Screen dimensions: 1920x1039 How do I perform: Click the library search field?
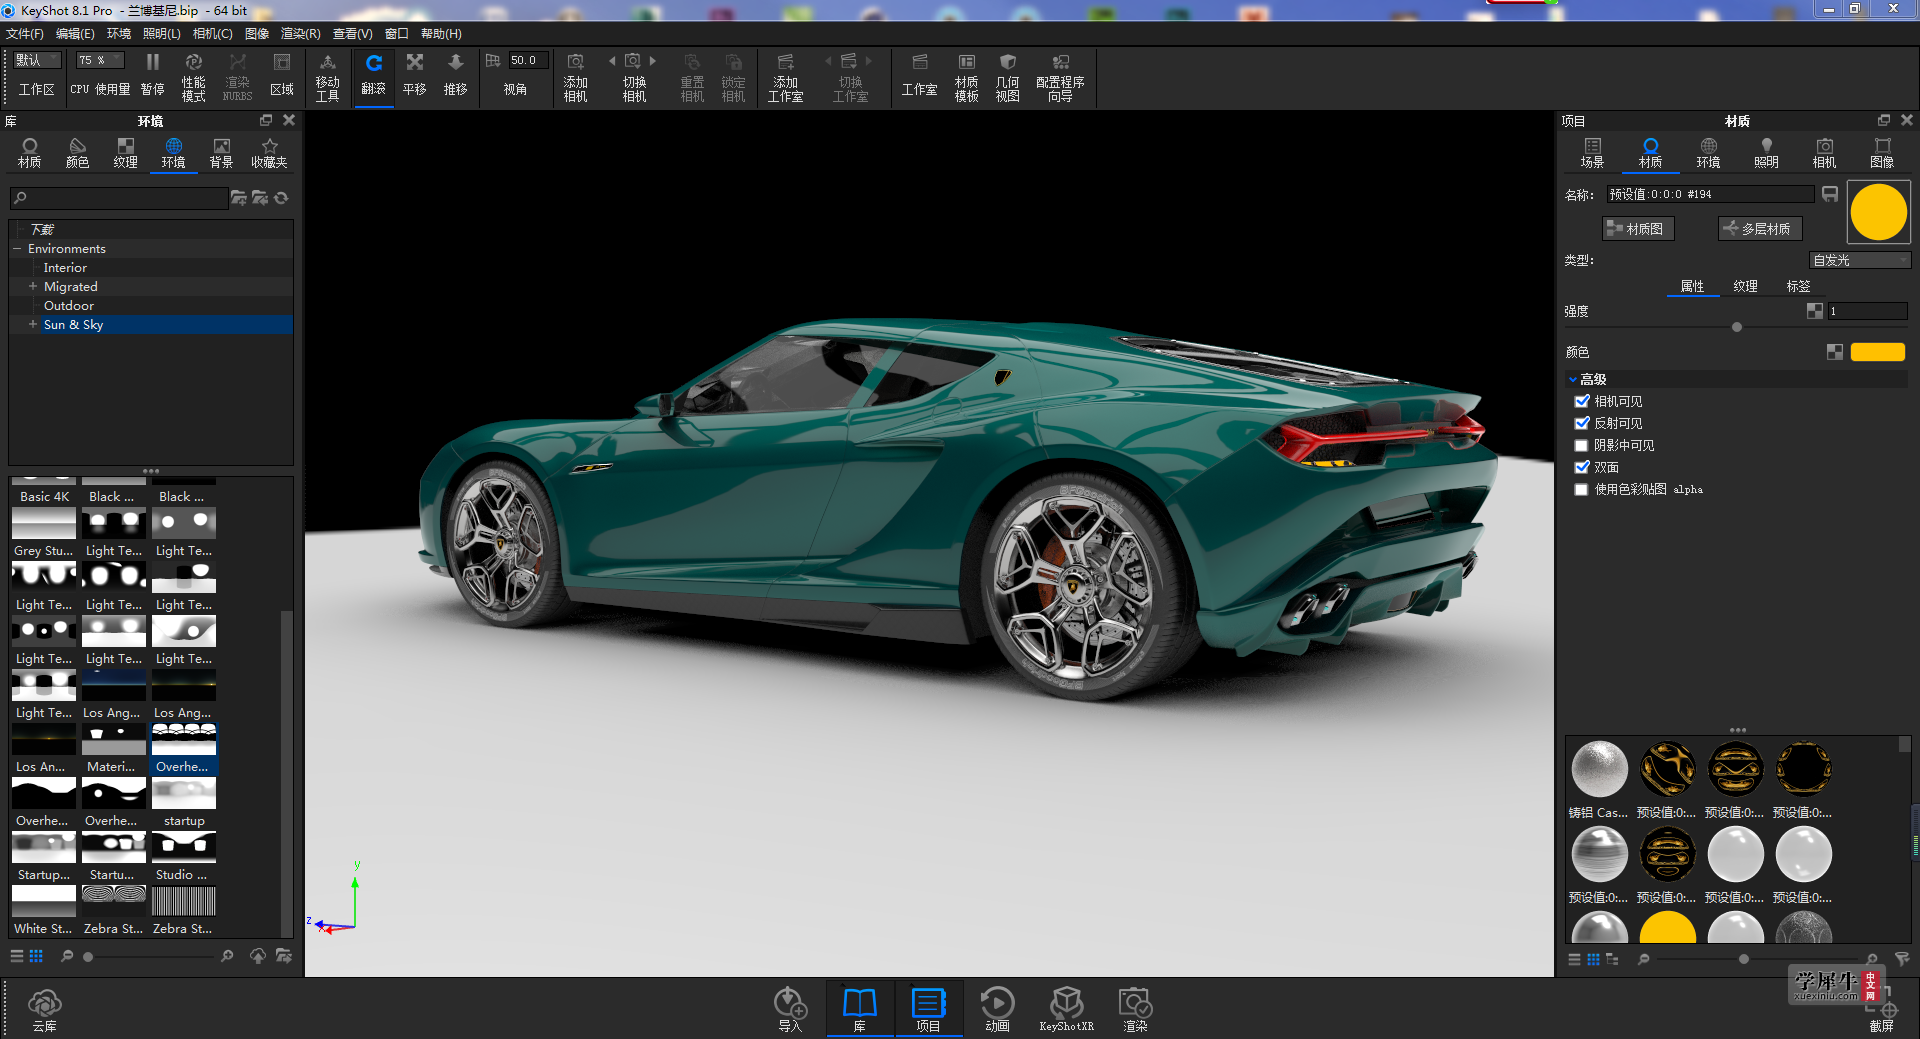click(x=119, y=198)
